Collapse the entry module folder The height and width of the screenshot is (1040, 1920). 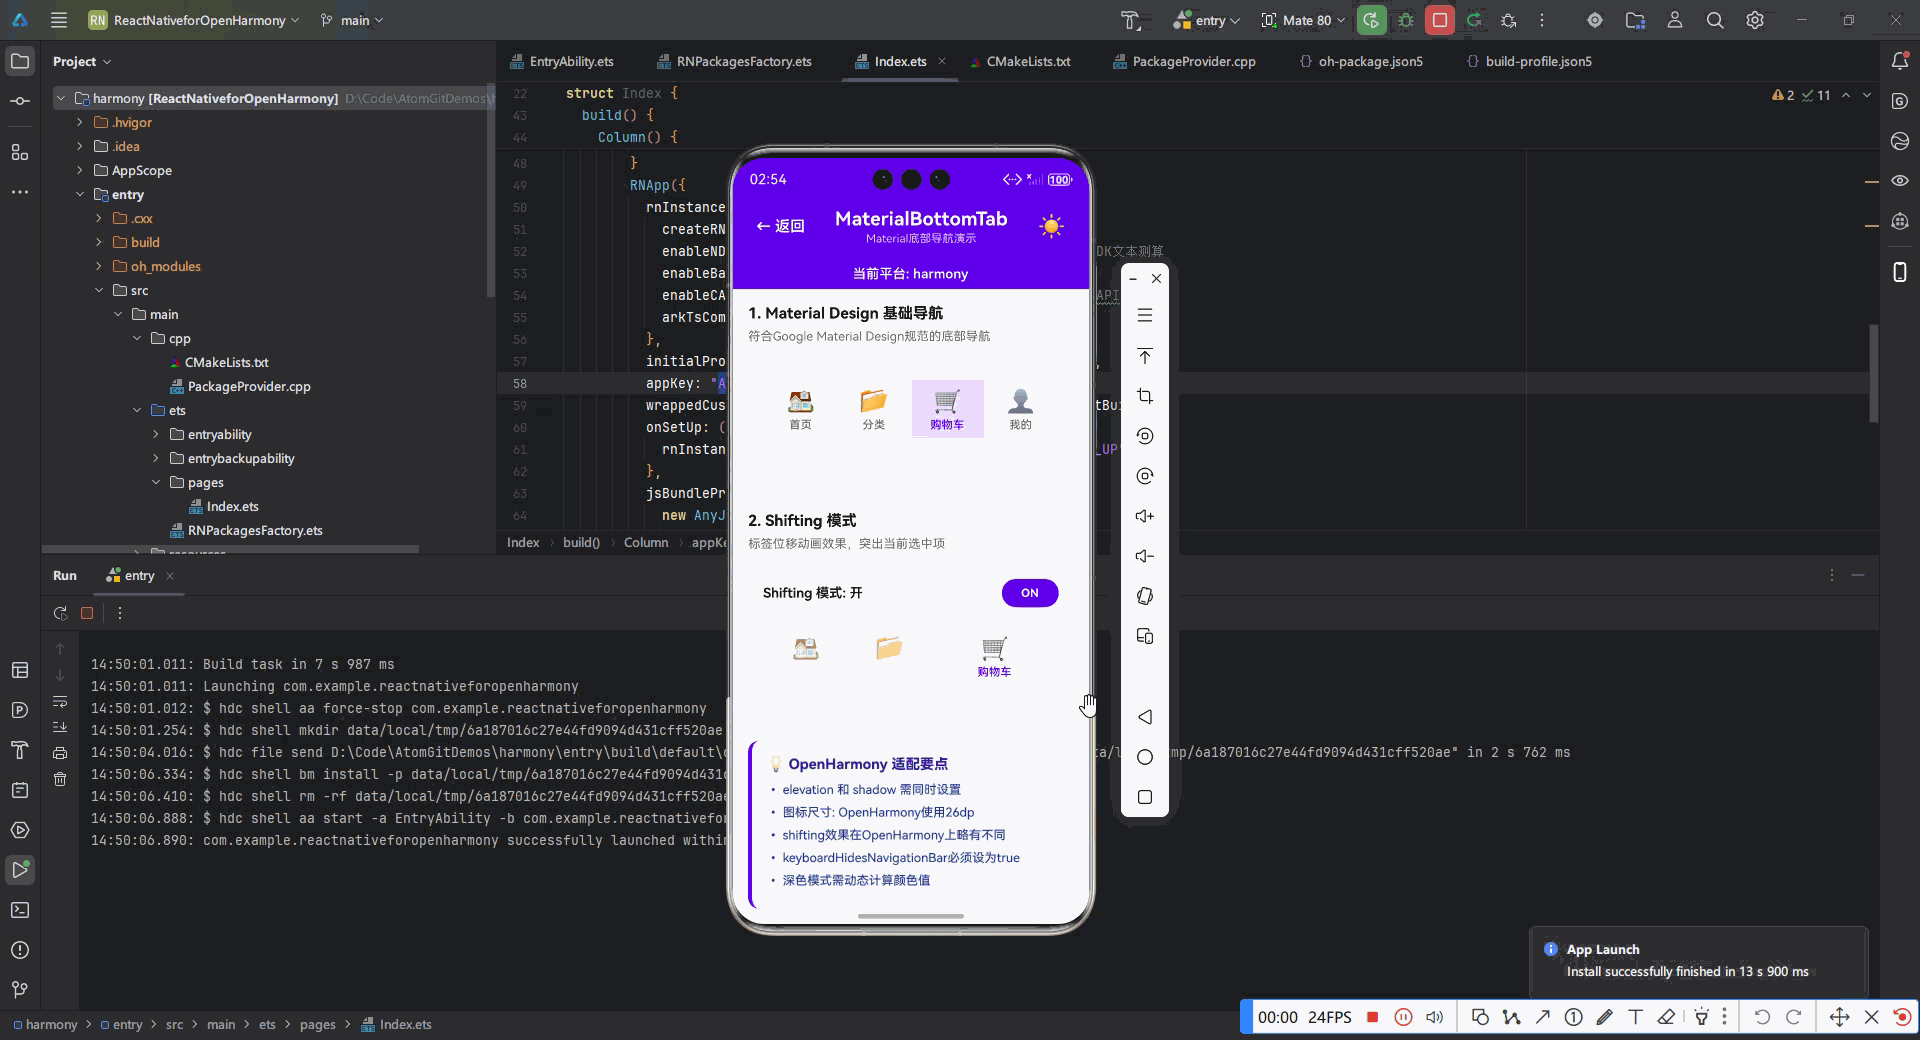[80, 194]
